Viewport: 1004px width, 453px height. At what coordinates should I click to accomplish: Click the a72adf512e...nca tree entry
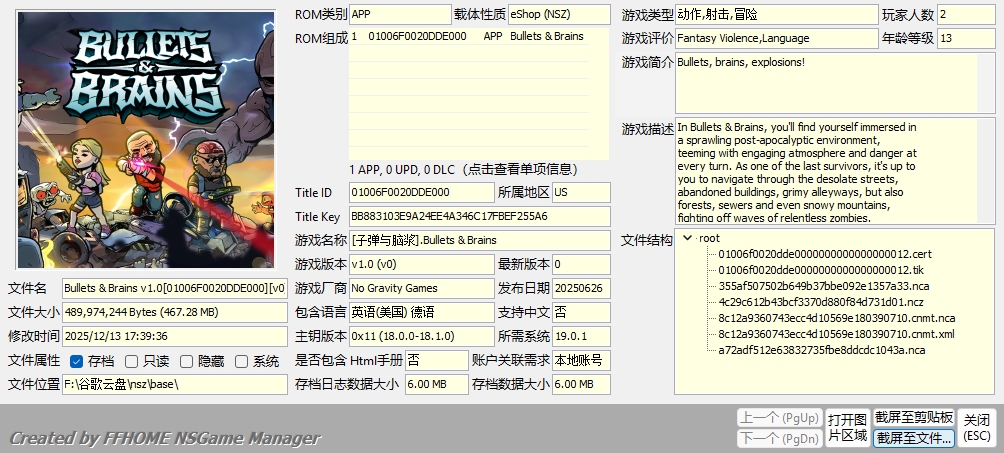click(x=821, y=350)
